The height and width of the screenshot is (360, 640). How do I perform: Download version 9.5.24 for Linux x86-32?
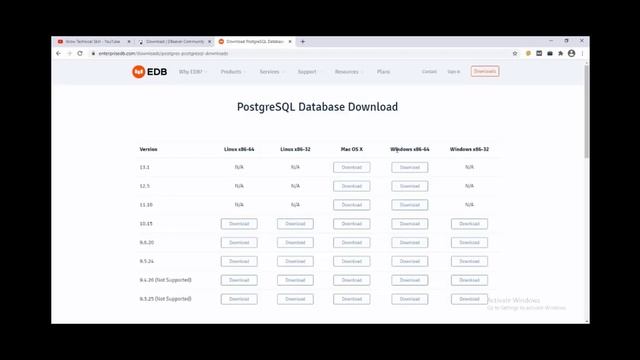295,261
